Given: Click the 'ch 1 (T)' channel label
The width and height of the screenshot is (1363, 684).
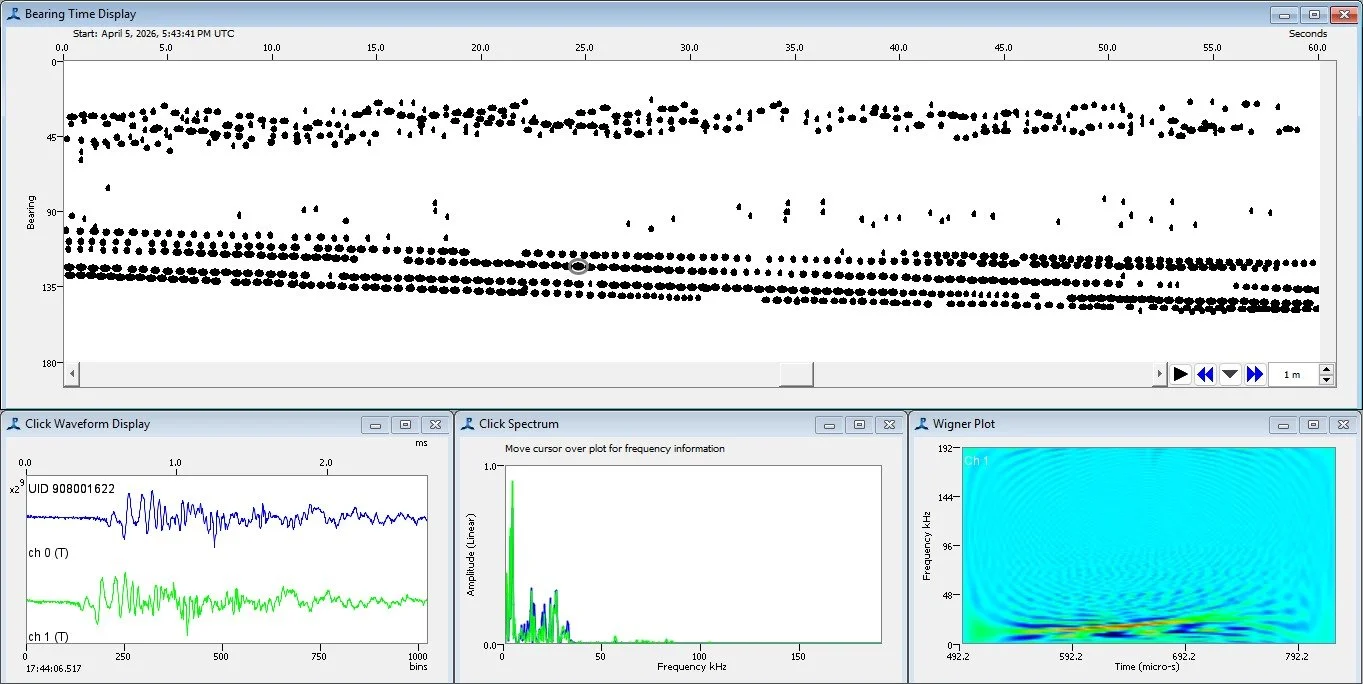Looking at the screenshot, I should 48,636.
